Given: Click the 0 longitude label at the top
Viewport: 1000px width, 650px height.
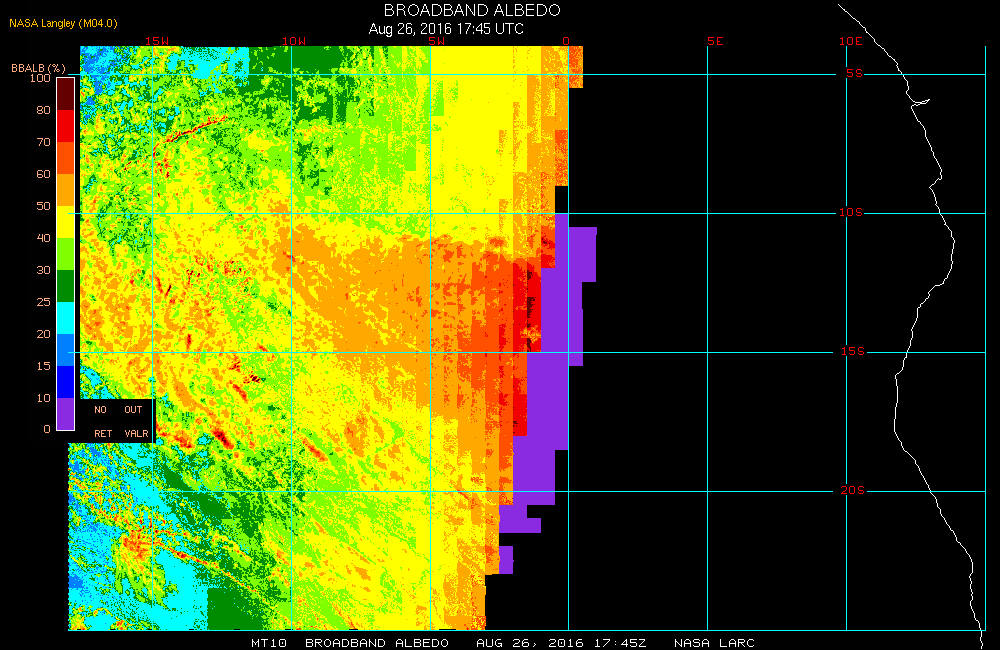Looking at the screenshot, I should pos(566,41).
